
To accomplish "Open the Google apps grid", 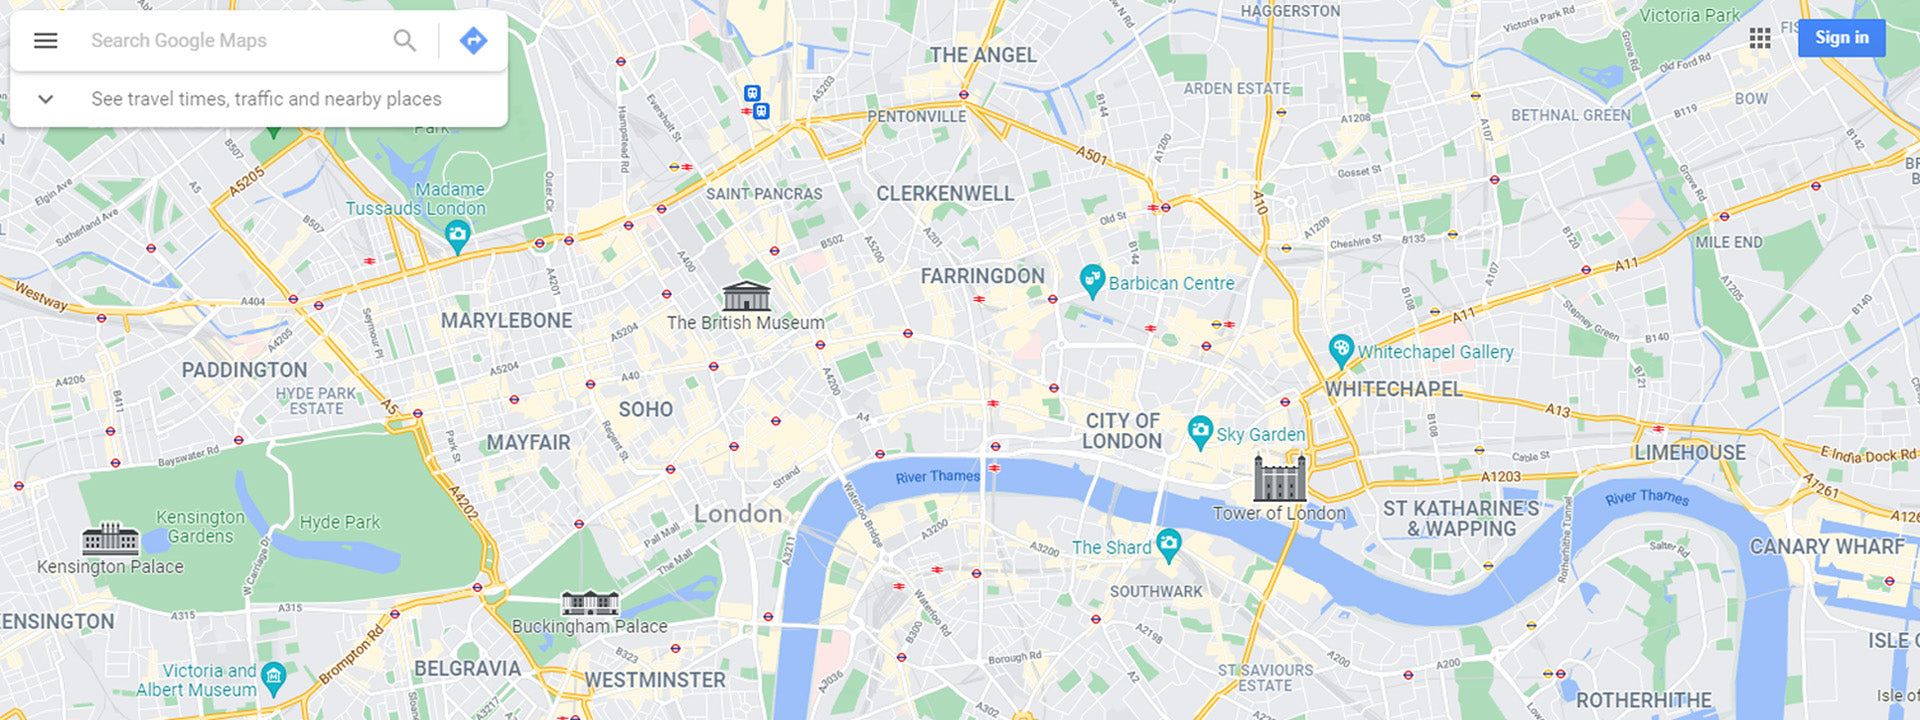I will tap(1760, 39).
